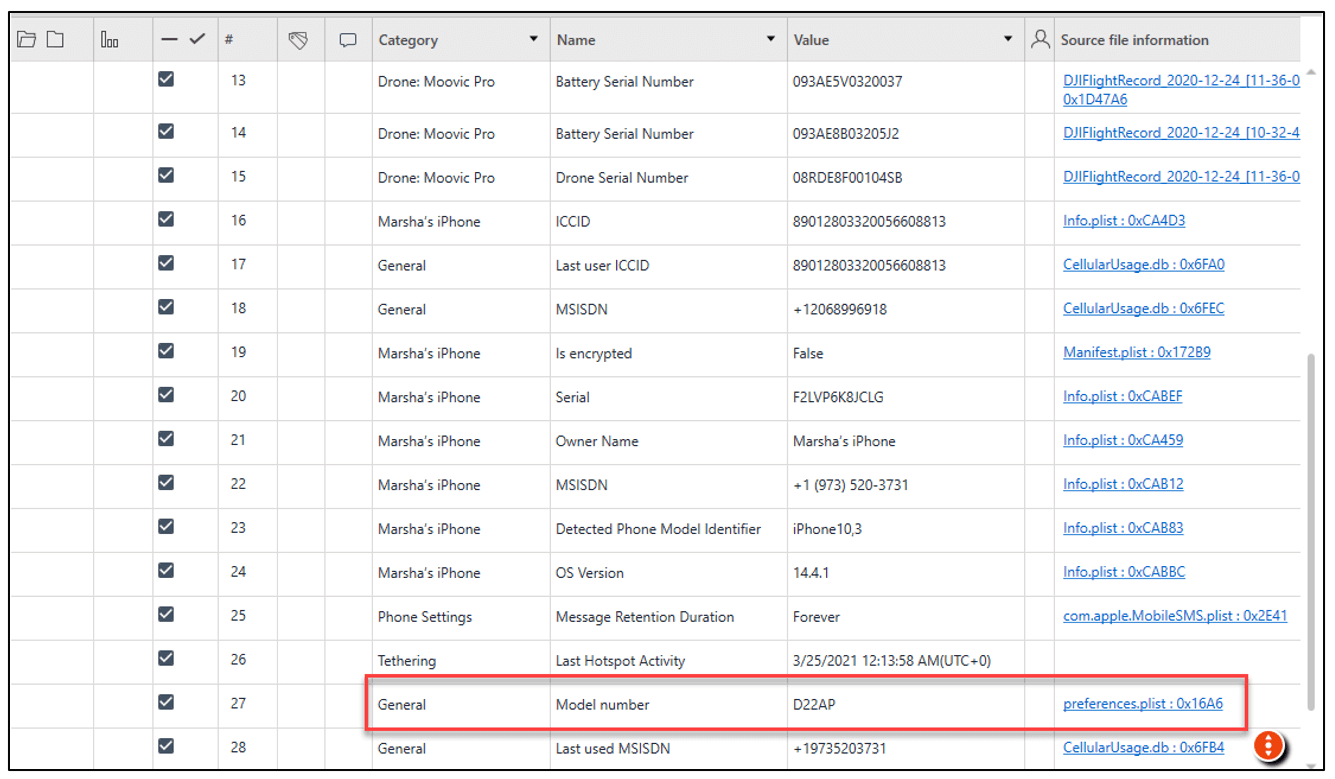The height and width of the screenshot is (779, 1335).
Task: Click the open folder icon in header
Action: coord(27,38)
